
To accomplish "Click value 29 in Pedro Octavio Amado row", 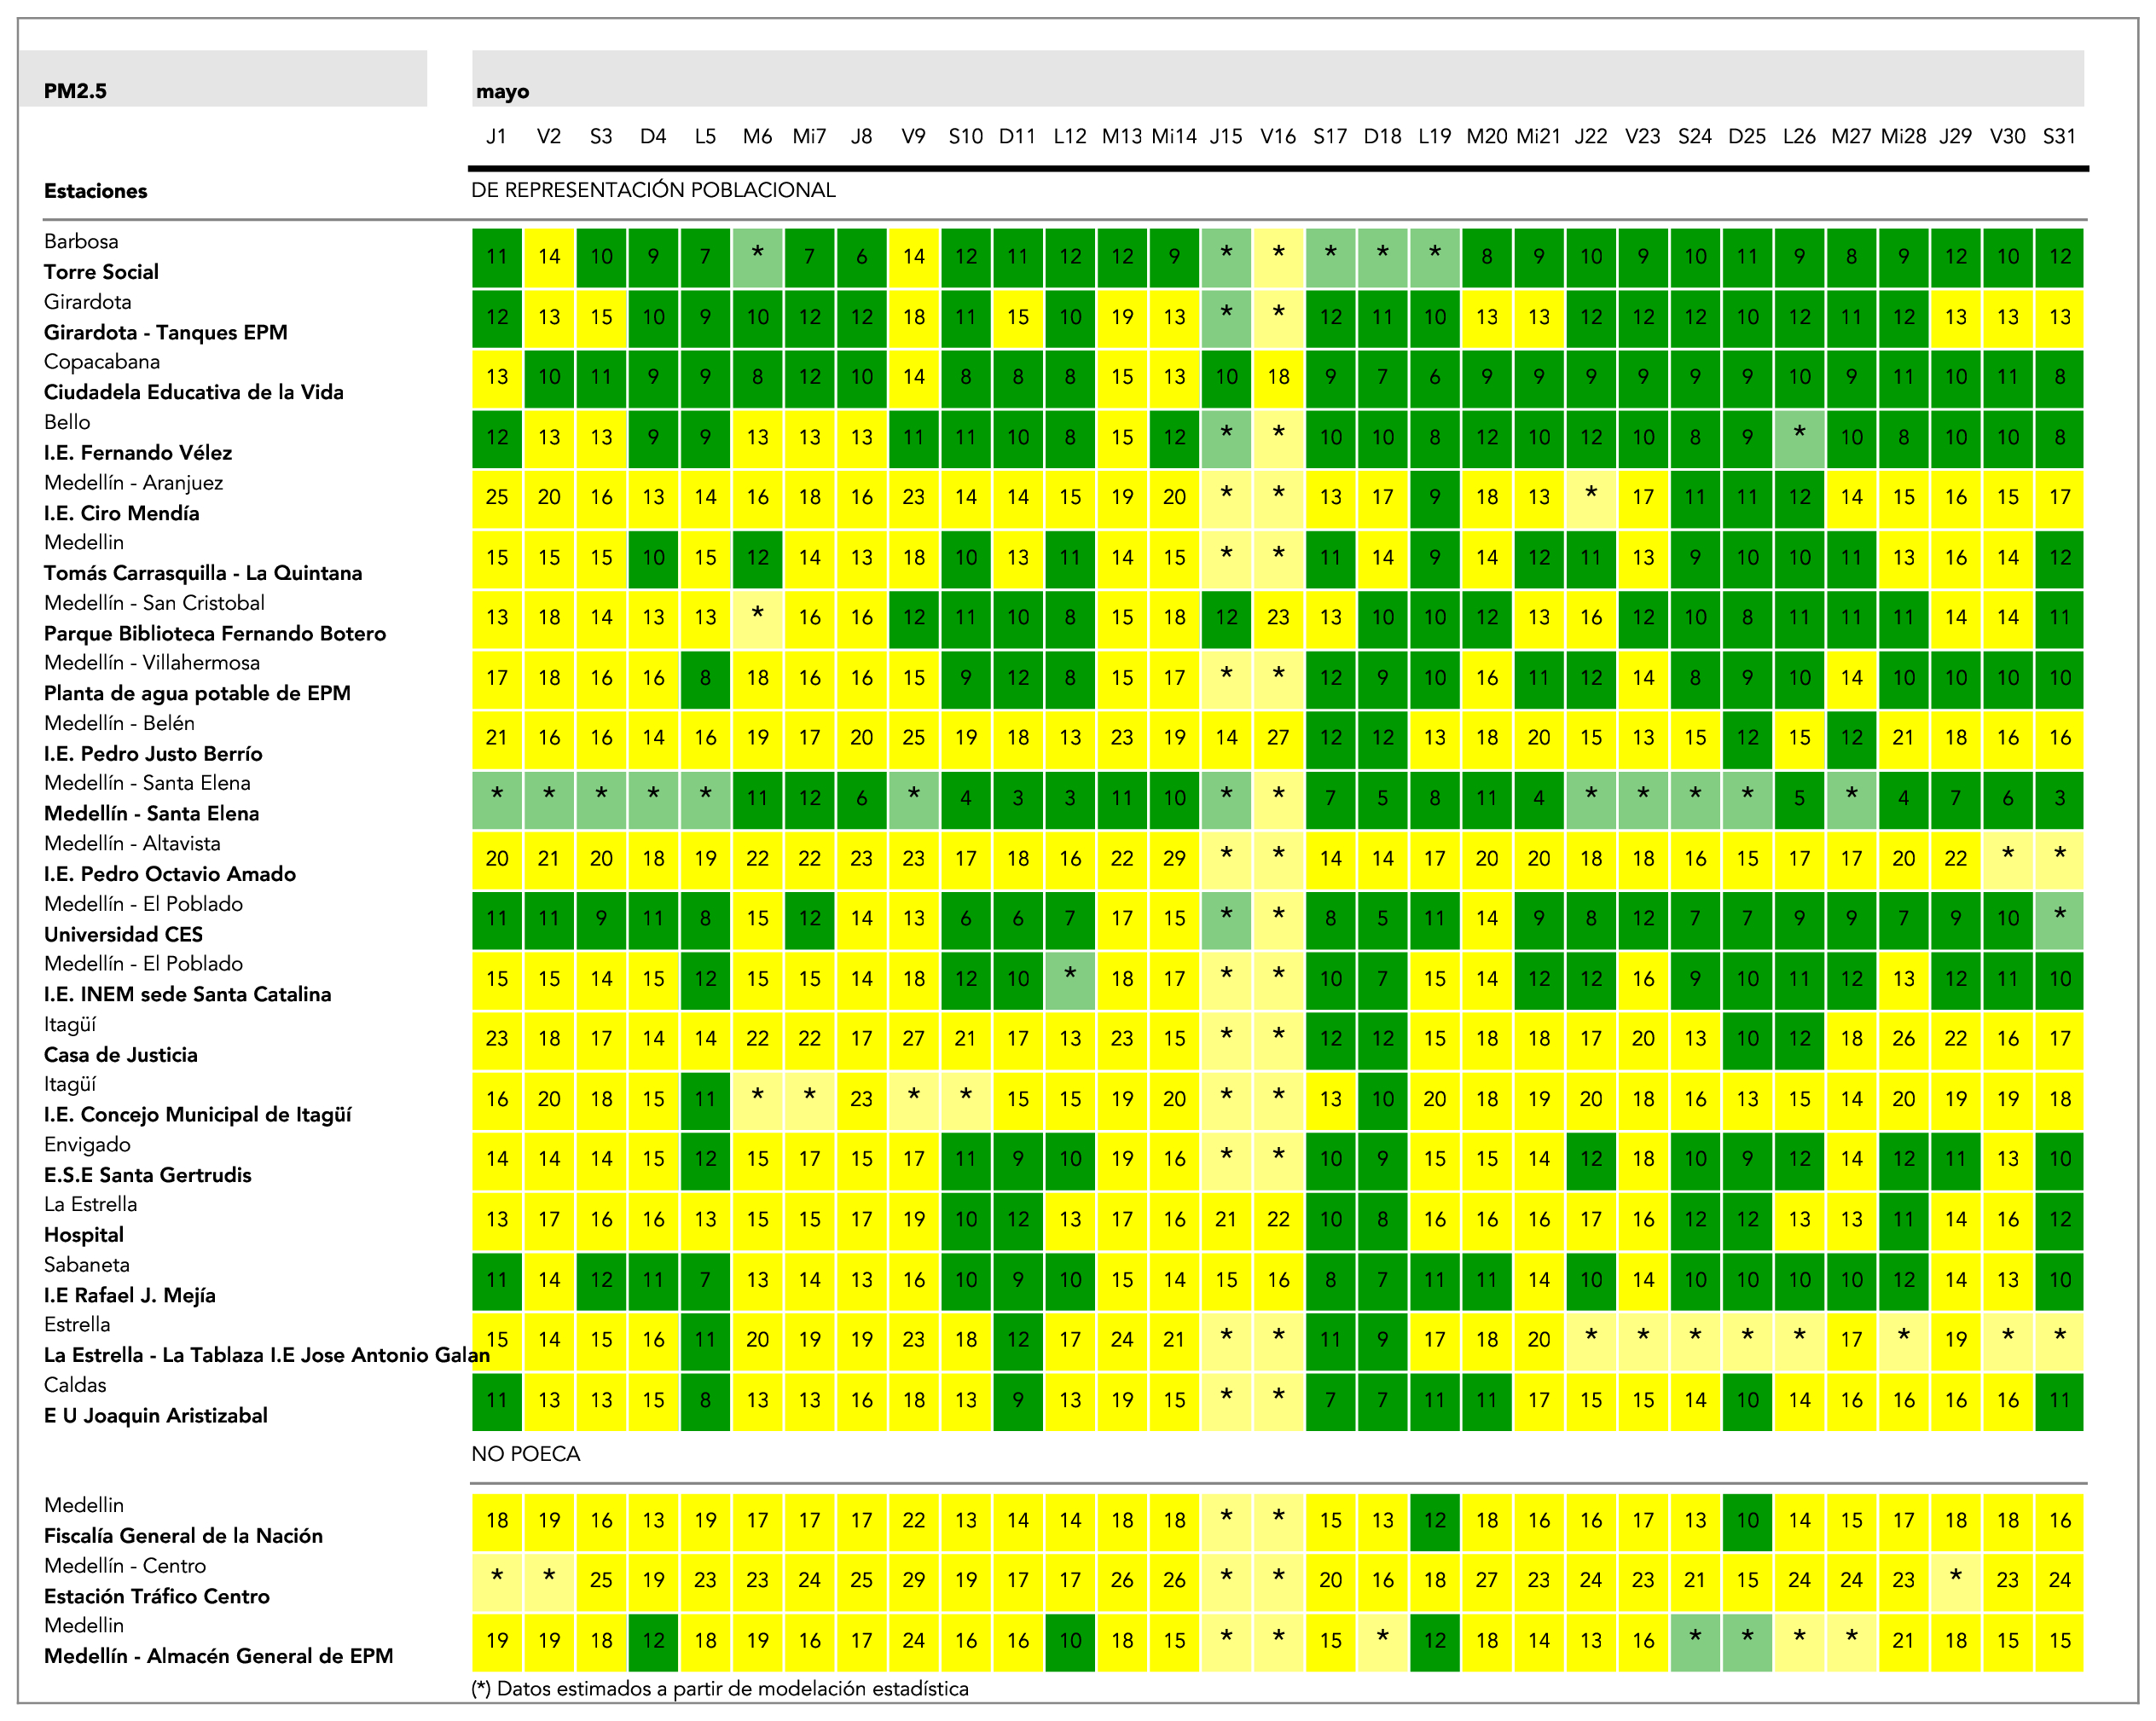I will (x=1174, y=859).
